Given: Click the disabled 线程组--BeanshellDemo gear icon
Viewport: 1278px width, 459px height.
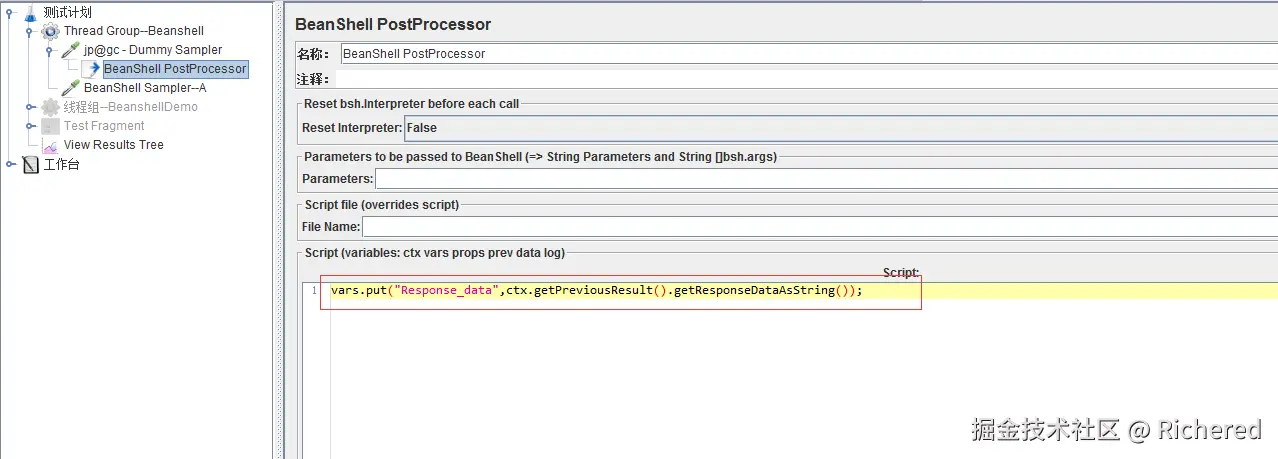Looking at the screenshot, I should 50,107.
